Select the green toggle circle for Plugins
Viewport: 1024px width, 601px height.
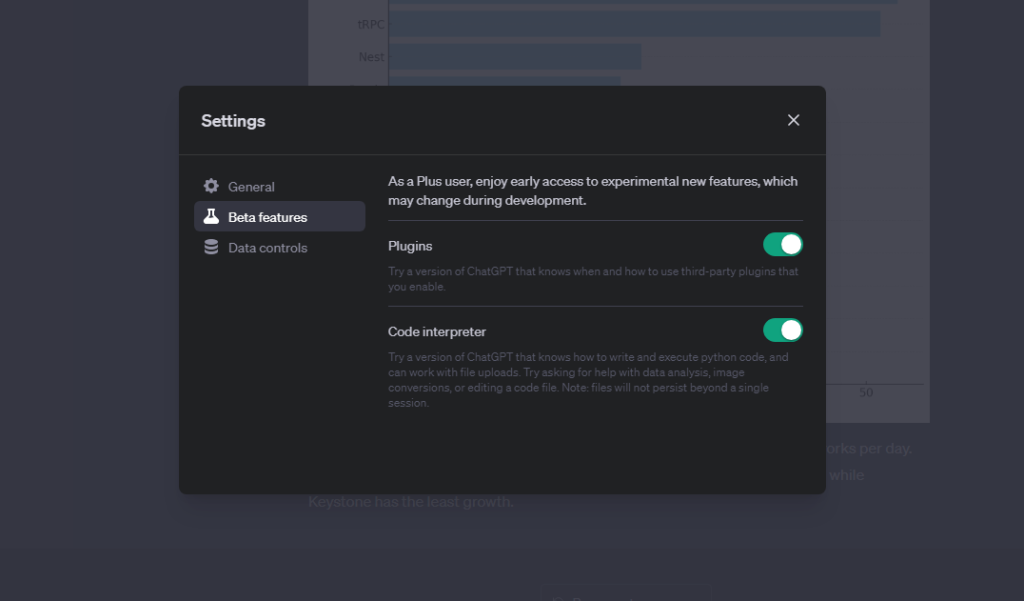(x=790, y=244)
